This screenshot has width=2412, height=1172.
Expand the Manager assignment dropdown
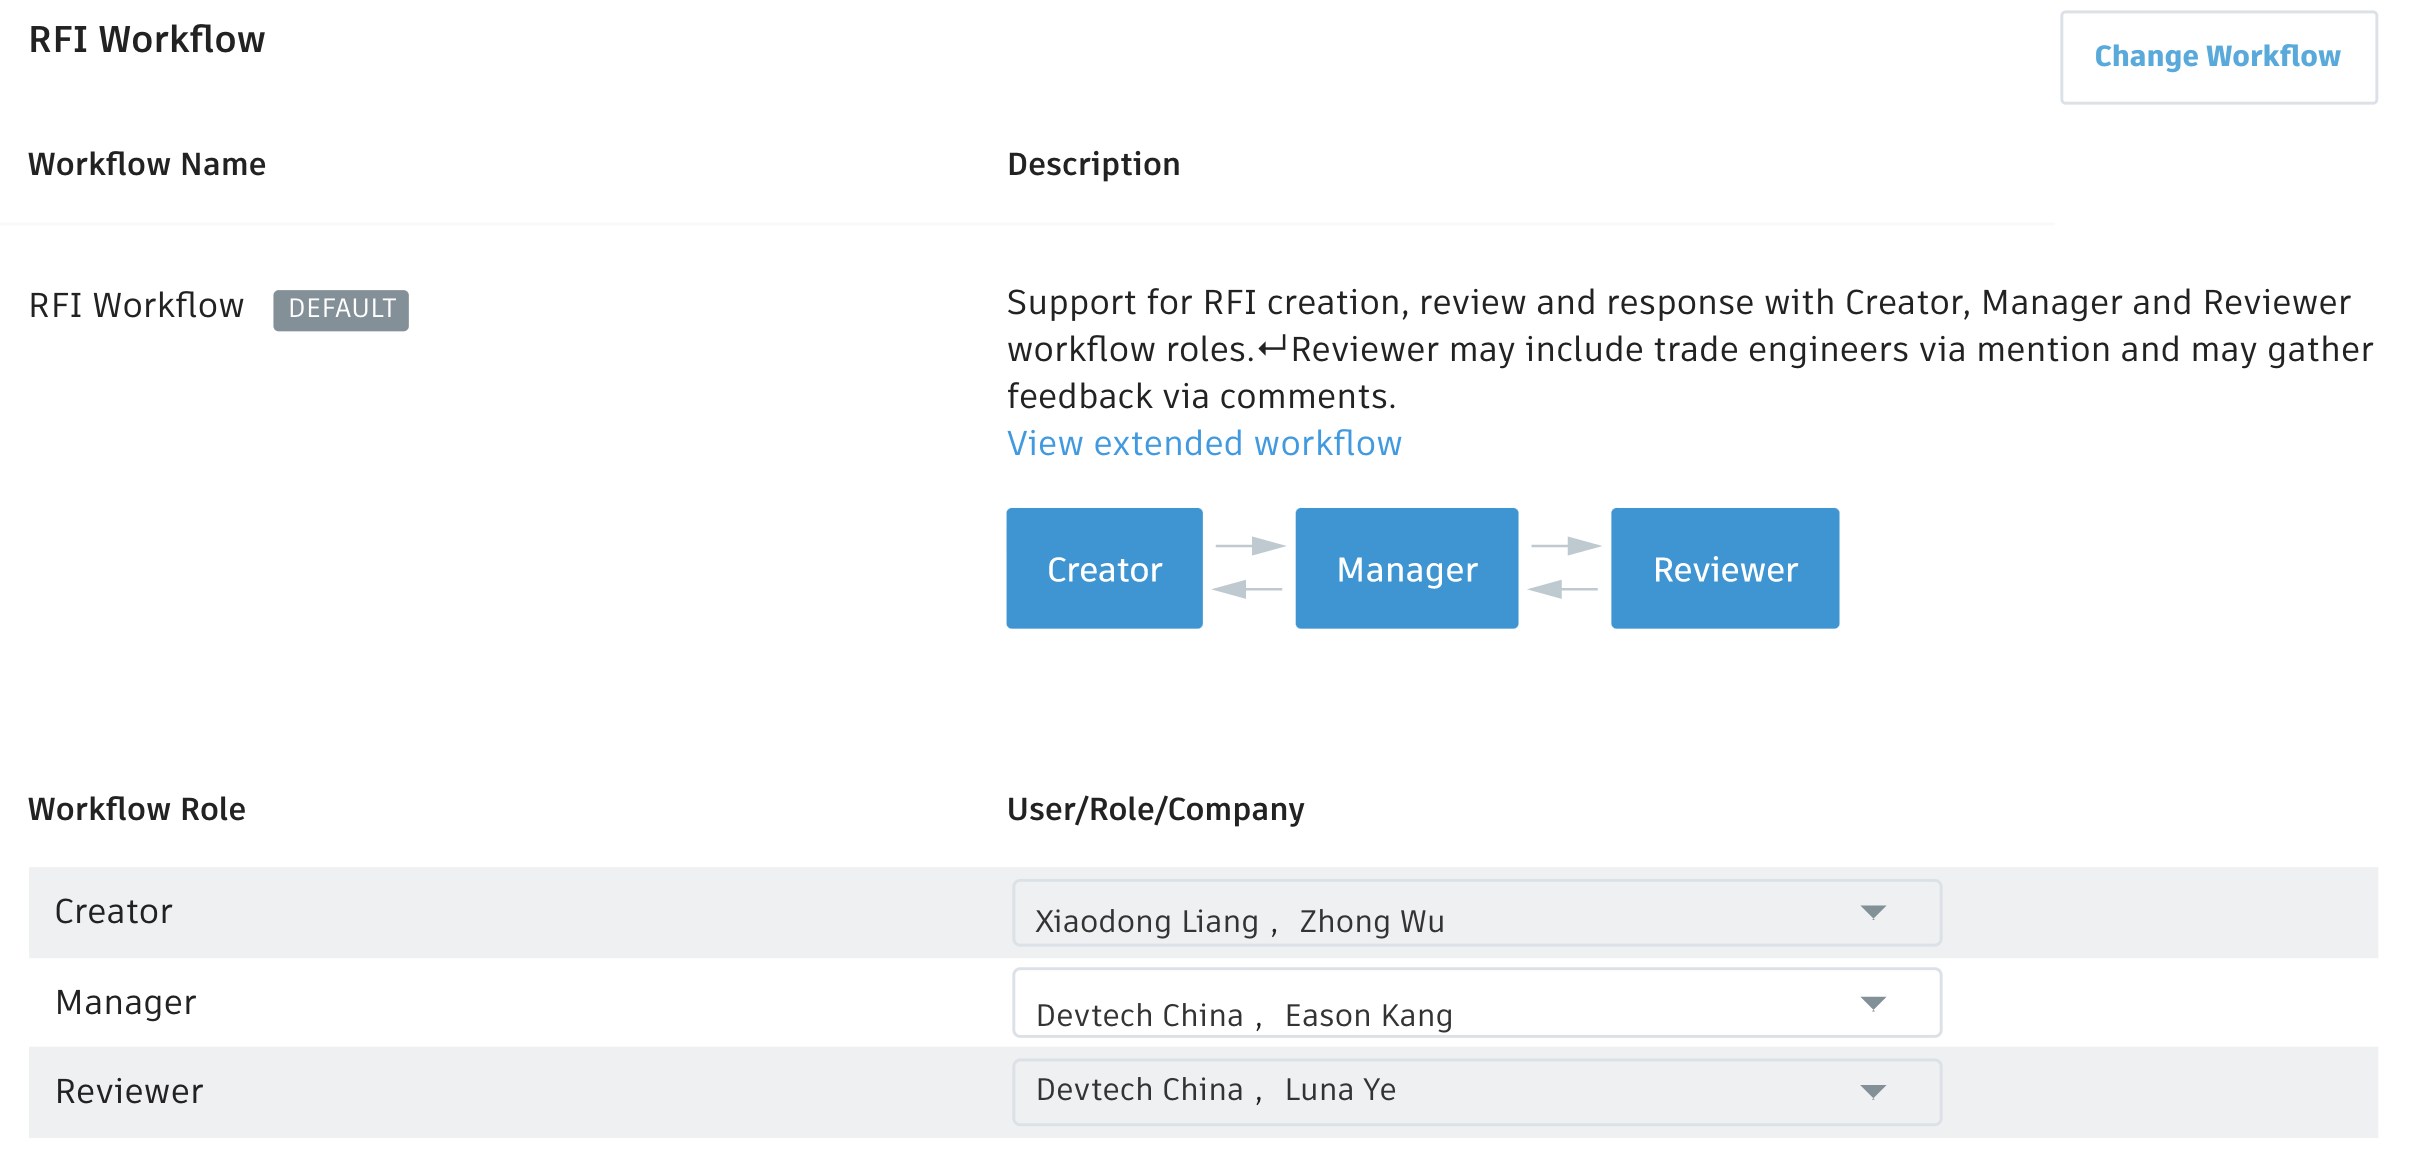click(x=1872, y=1002)
